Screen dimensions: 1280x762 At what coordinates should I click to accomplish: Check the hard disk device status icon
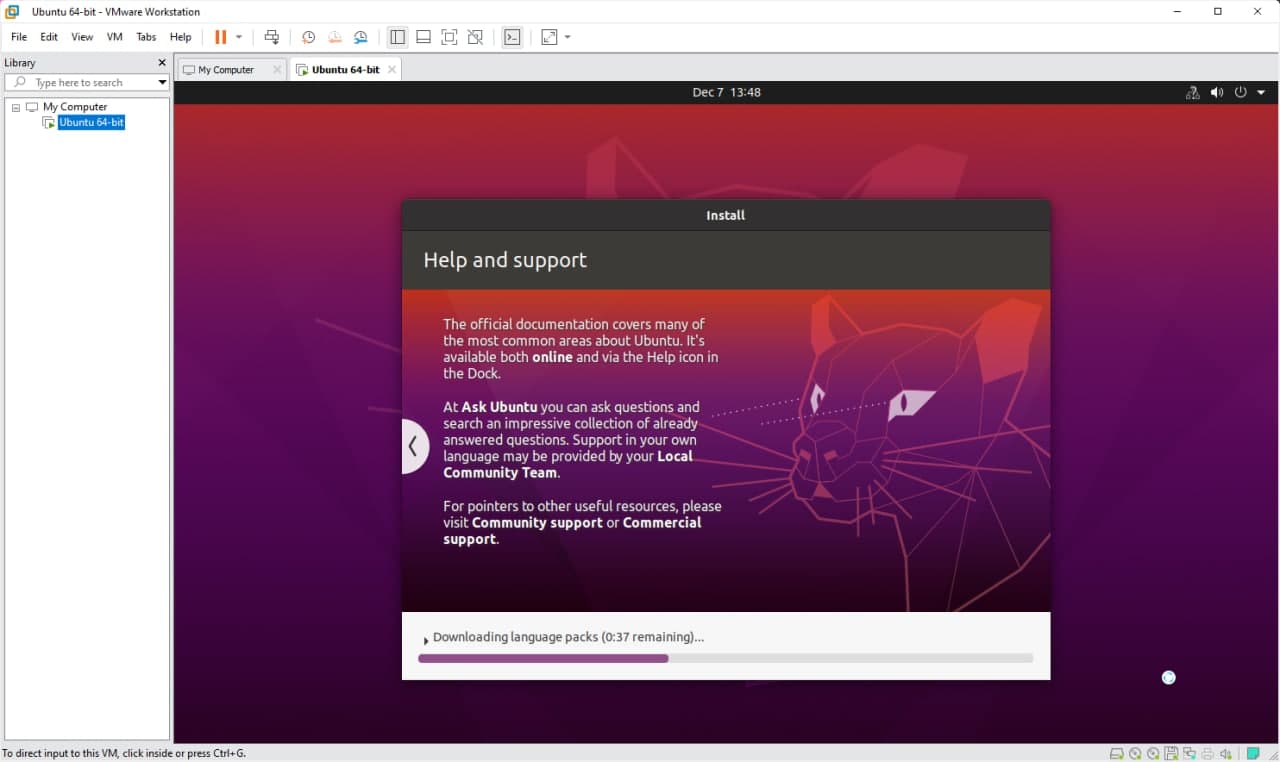1116,753
